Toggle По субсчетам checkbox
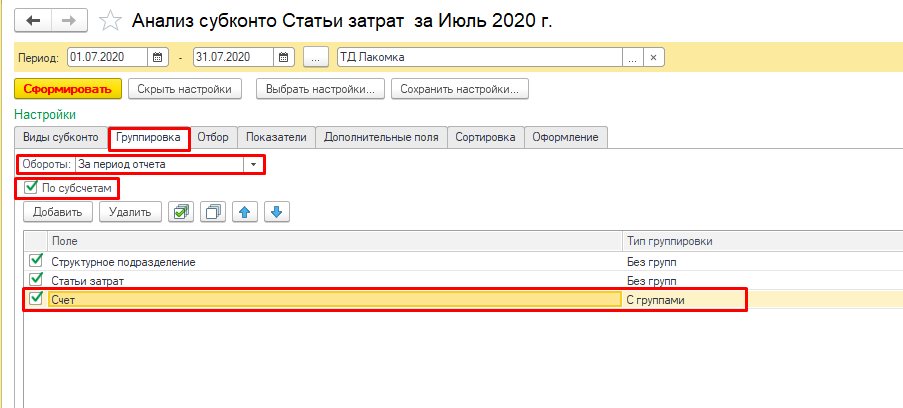The image size is (903, 408). click(31, 188)
